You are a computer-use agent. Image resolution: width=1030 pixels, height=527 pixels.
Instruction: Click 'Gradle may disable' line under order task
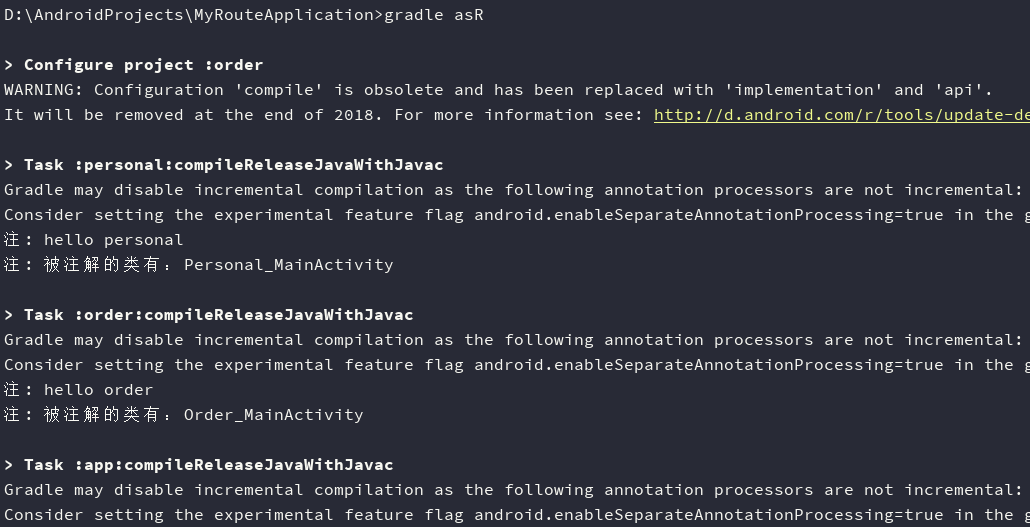(x=516, y=340)
